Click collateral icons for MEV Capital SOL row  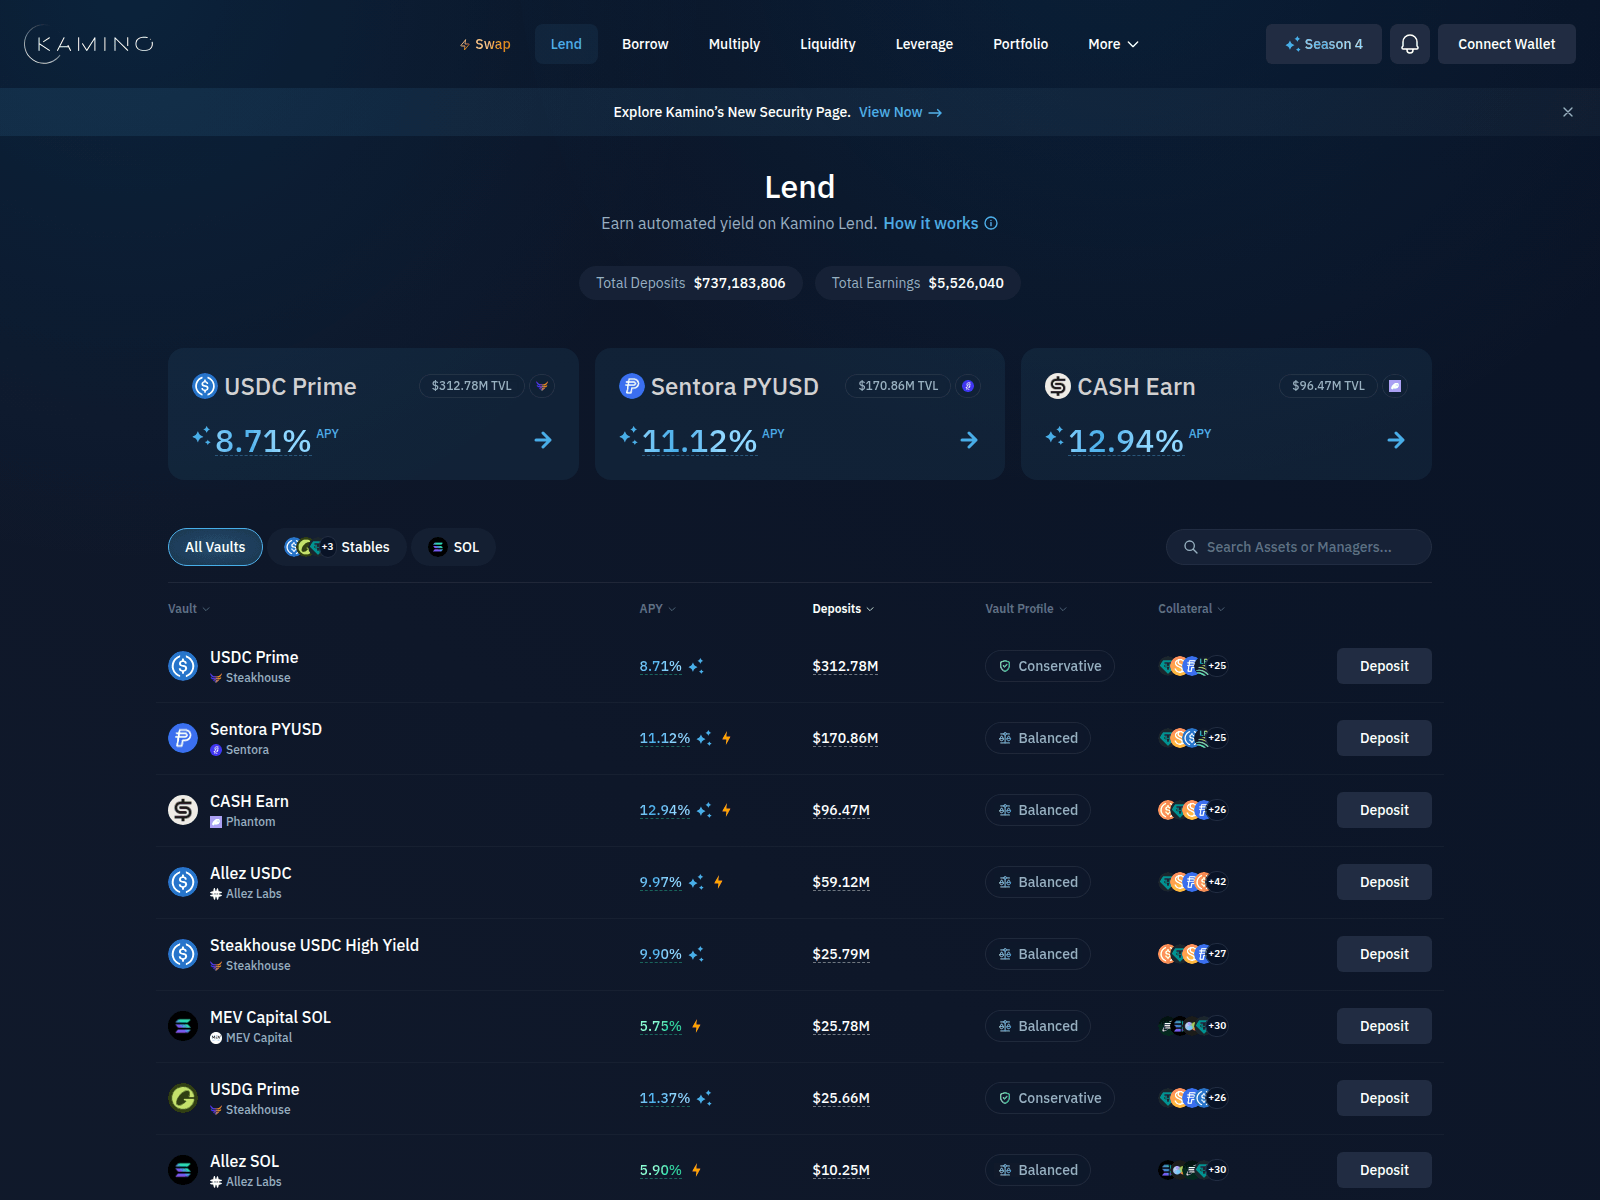coord(1193,1026)
